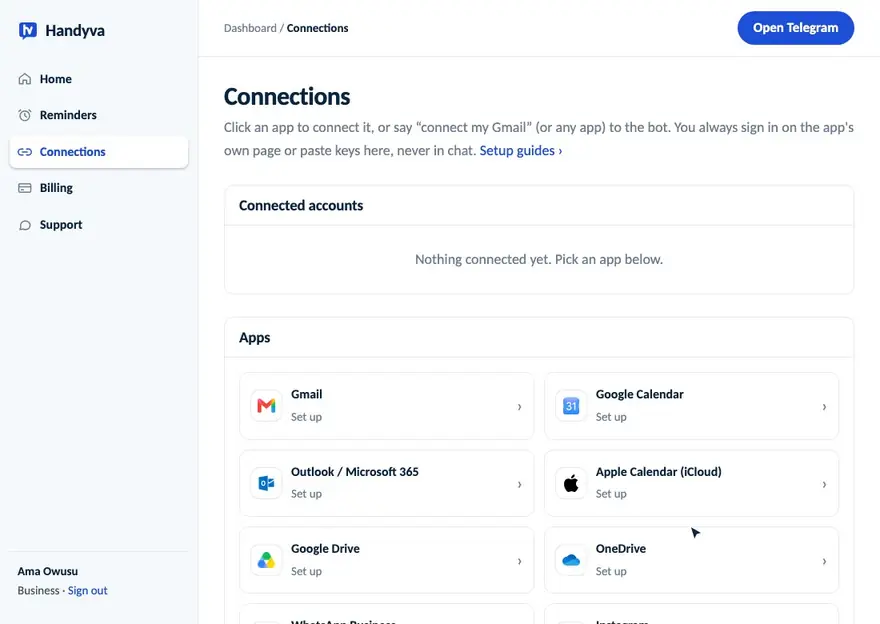Go to Reminders in the sidebar
Image resolution: width=880 pixels, height=624 pixels.
click(68, 115)
